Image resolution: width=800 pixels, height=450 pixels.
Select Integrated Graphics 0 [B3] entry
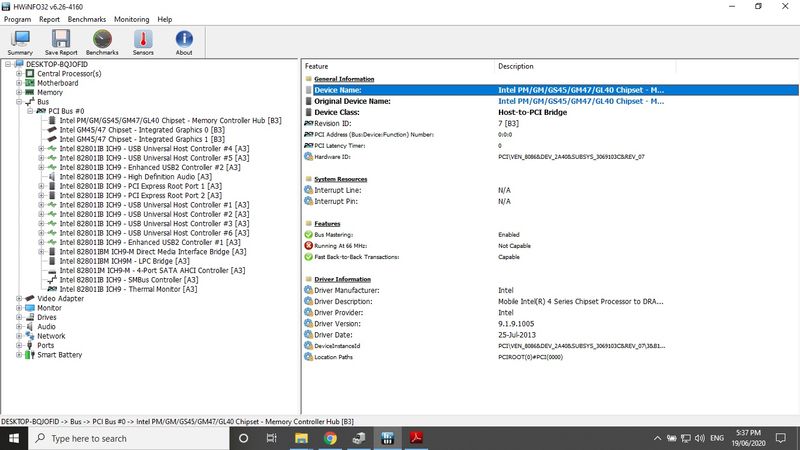click(142, 130)
